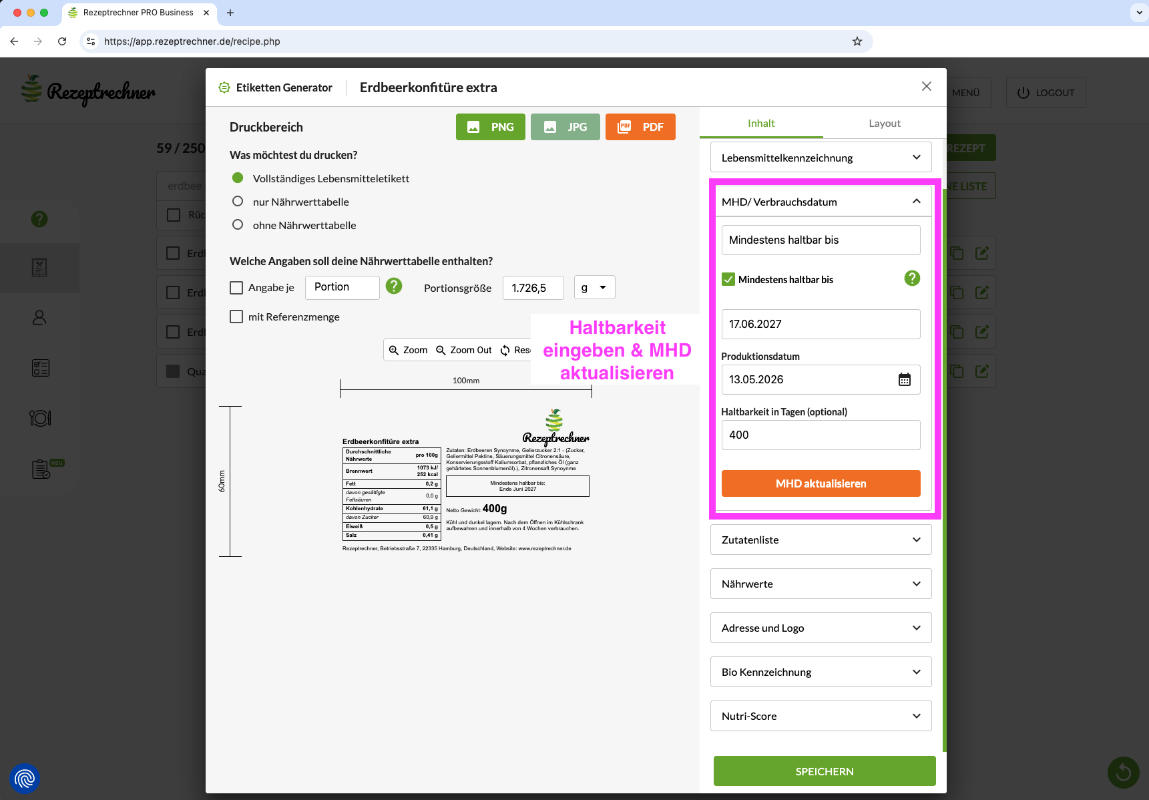Click the LOGOUT button in the header
This screenshot has height=800, width=1149.
pos(1046,92)
